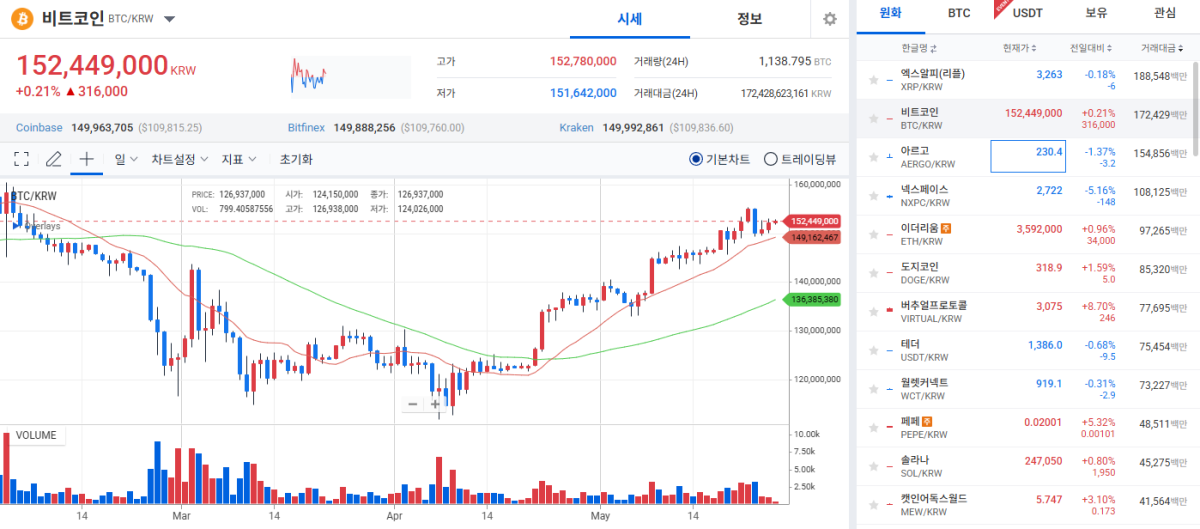Open the 지표 indicators dropdown

click(x=239, y=158)
